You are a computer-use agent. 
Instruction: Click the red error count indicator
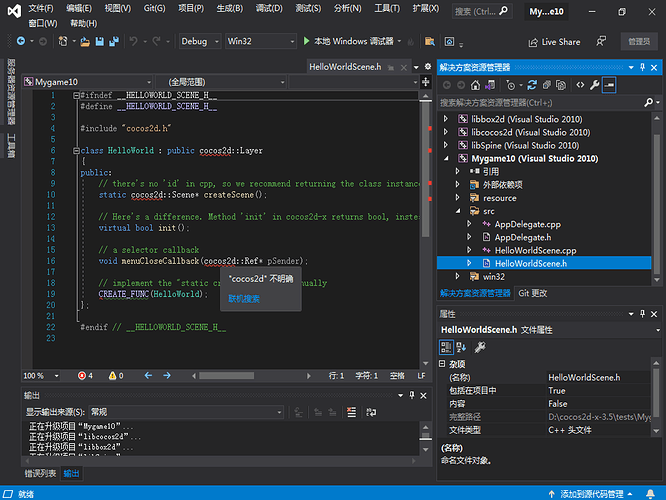click(x=85, y=375)
